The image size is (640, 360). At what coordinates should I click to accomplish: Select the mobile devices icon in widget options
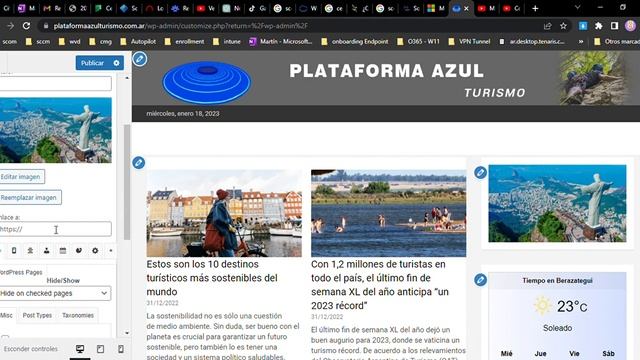pos(14,251)
